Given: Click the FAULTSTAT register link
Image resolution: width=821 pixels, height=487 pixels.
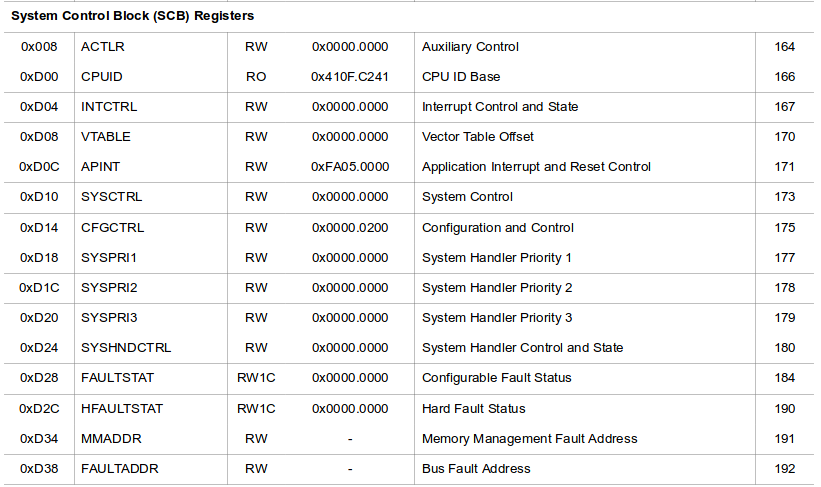Looking at the screenshot, I should (x=117, y=378).
